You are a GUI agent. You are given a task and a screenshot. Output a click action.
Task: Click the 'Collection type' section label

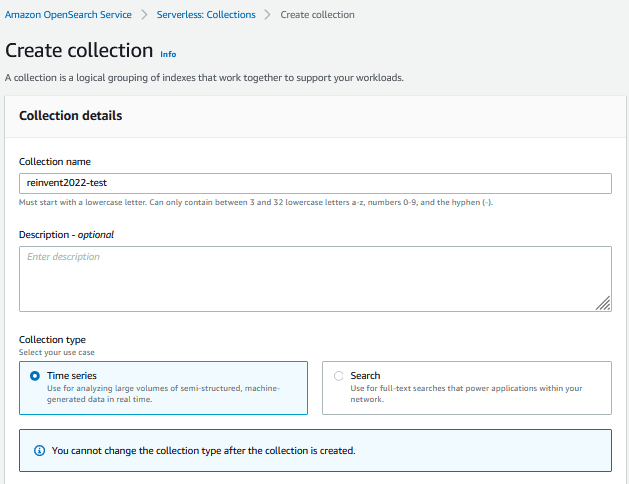(52, 340)
